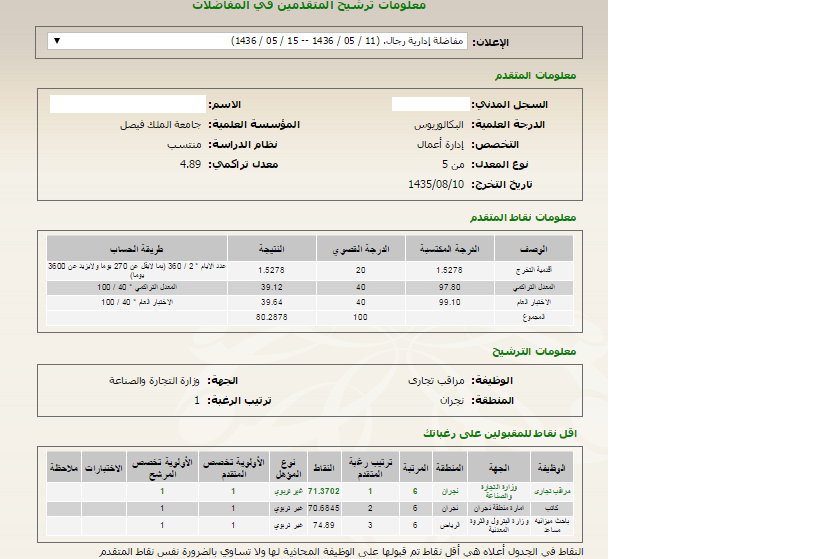Image resolution: width=819 pixels, height=559 pixels.
Task: Click the result value 39.12
Action: point(272,287)
